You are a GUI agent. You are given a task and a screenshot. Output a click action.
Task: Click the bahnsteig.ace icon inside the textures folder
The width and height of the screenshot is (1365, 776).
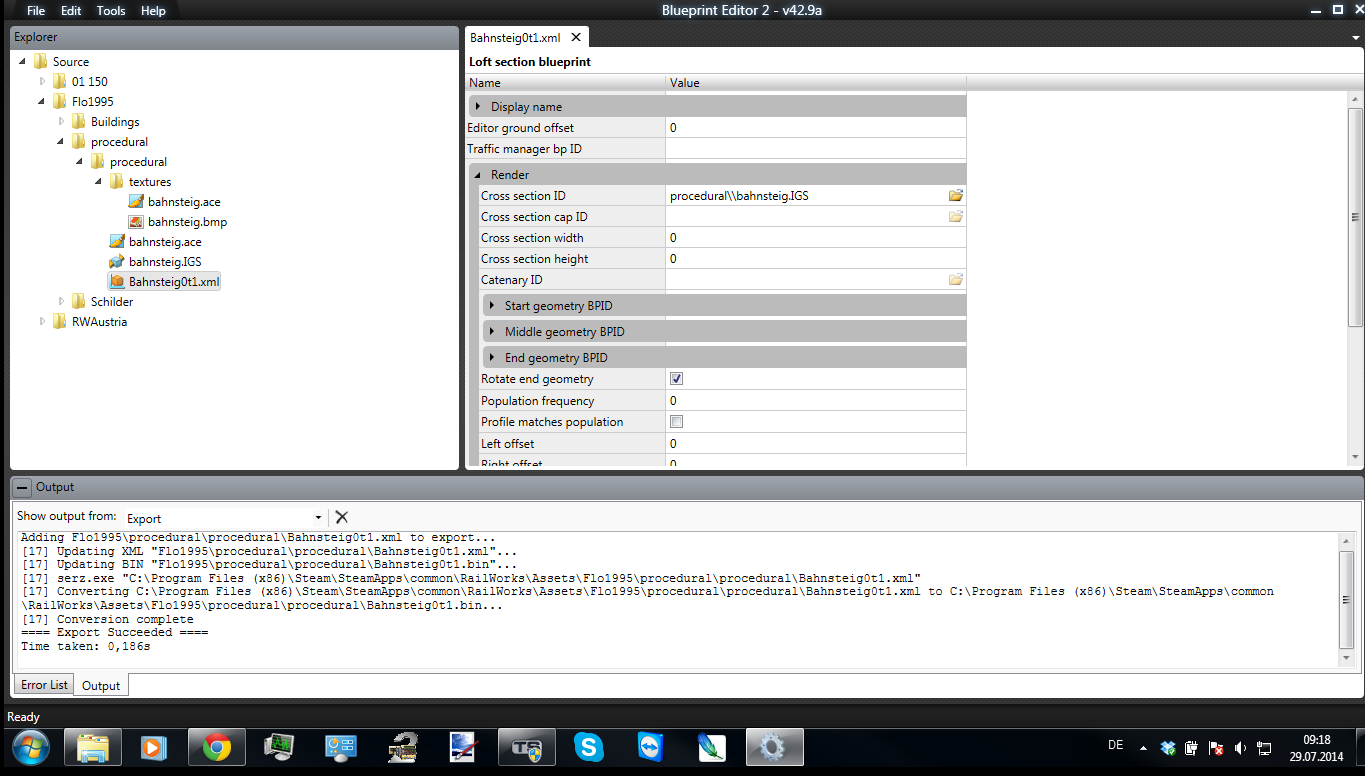[x=137, y=201]
